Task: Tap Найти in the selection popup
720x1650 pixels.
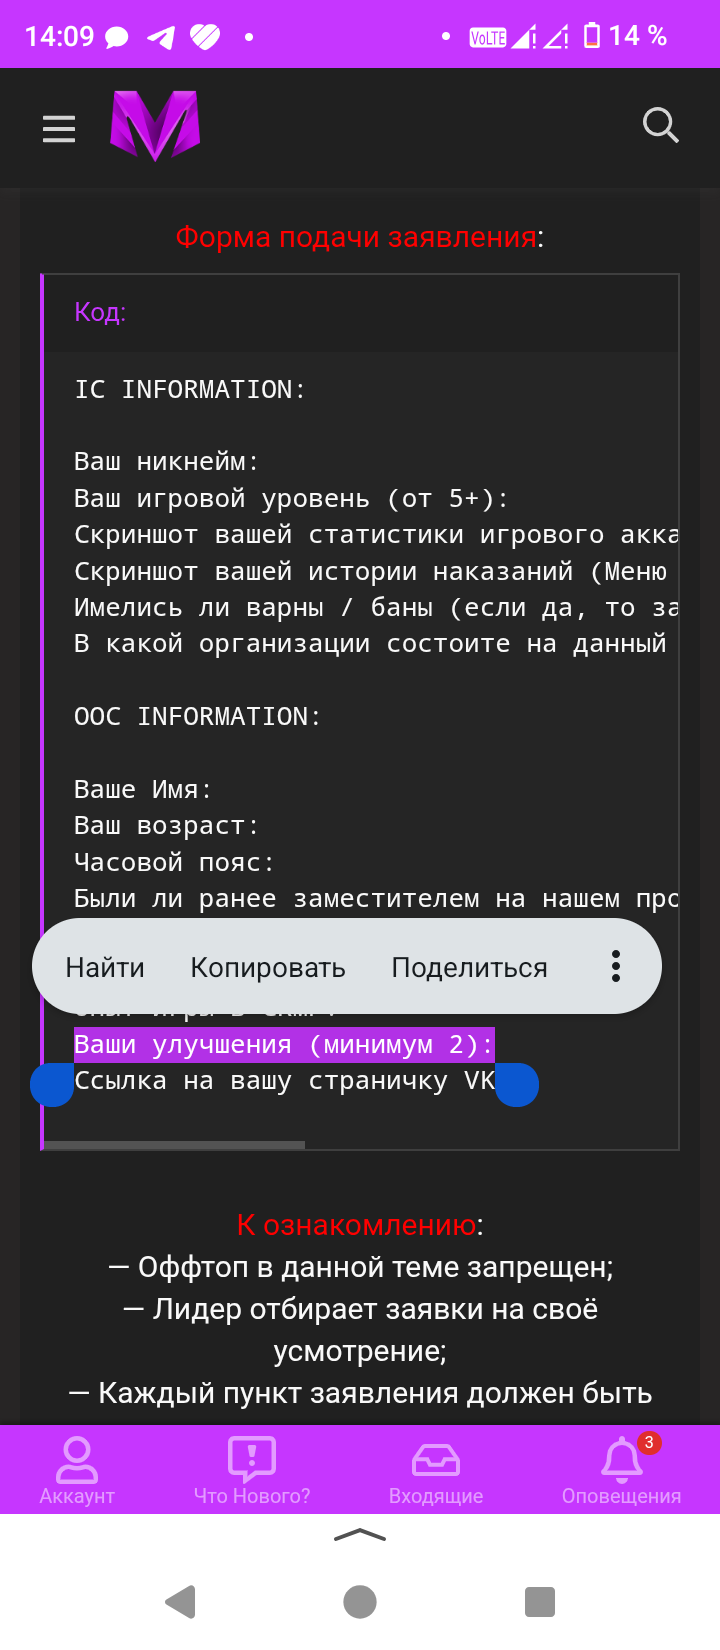Action: click(x=105, y=968)
